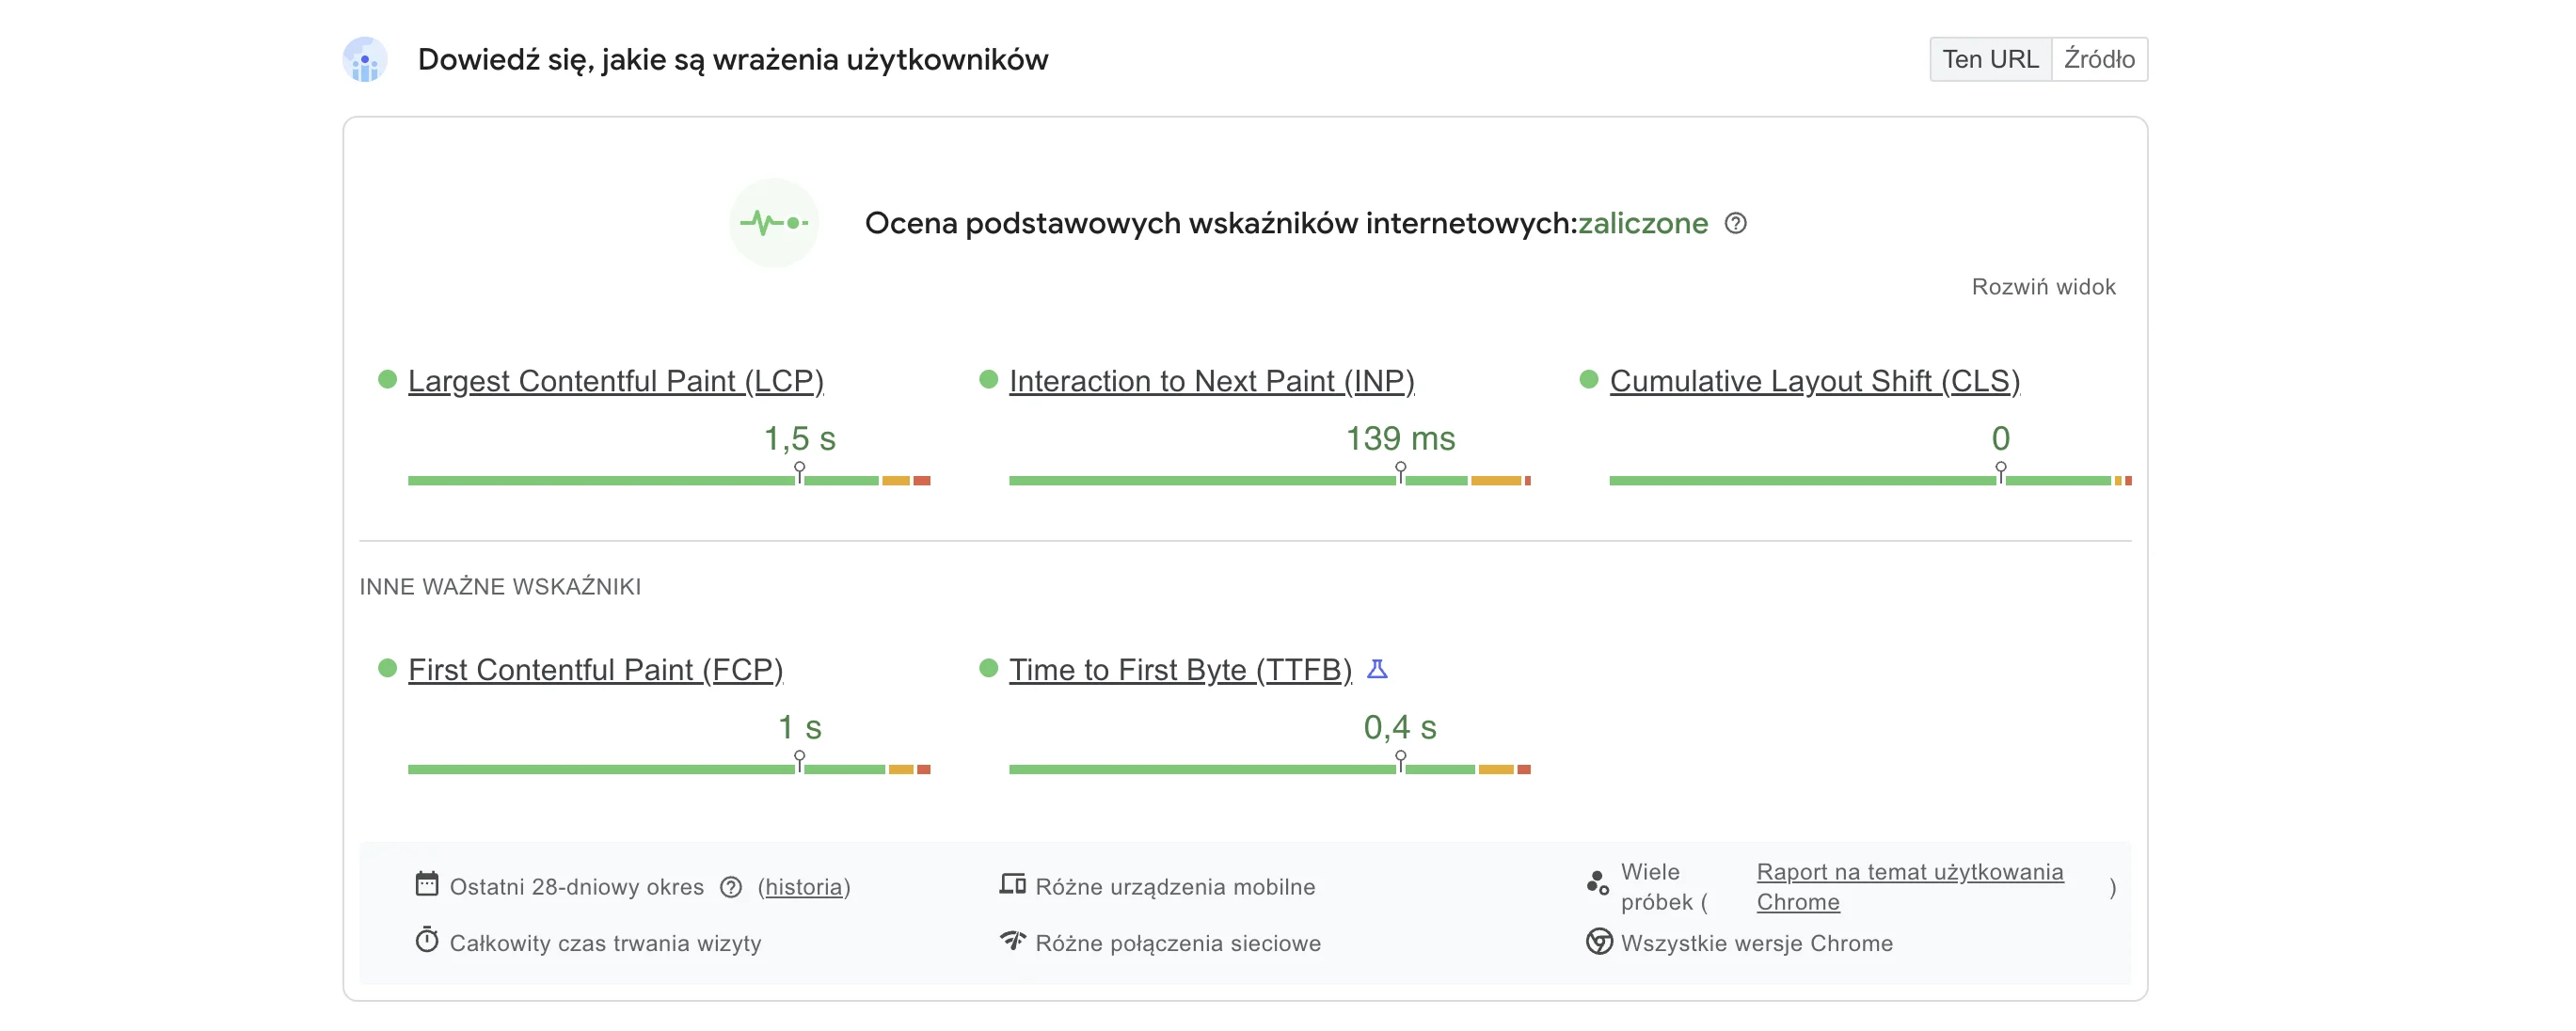2576x1031 pixels.
Task: Click the stopwatch icon for visit duration
Action: tap(427, 940)
